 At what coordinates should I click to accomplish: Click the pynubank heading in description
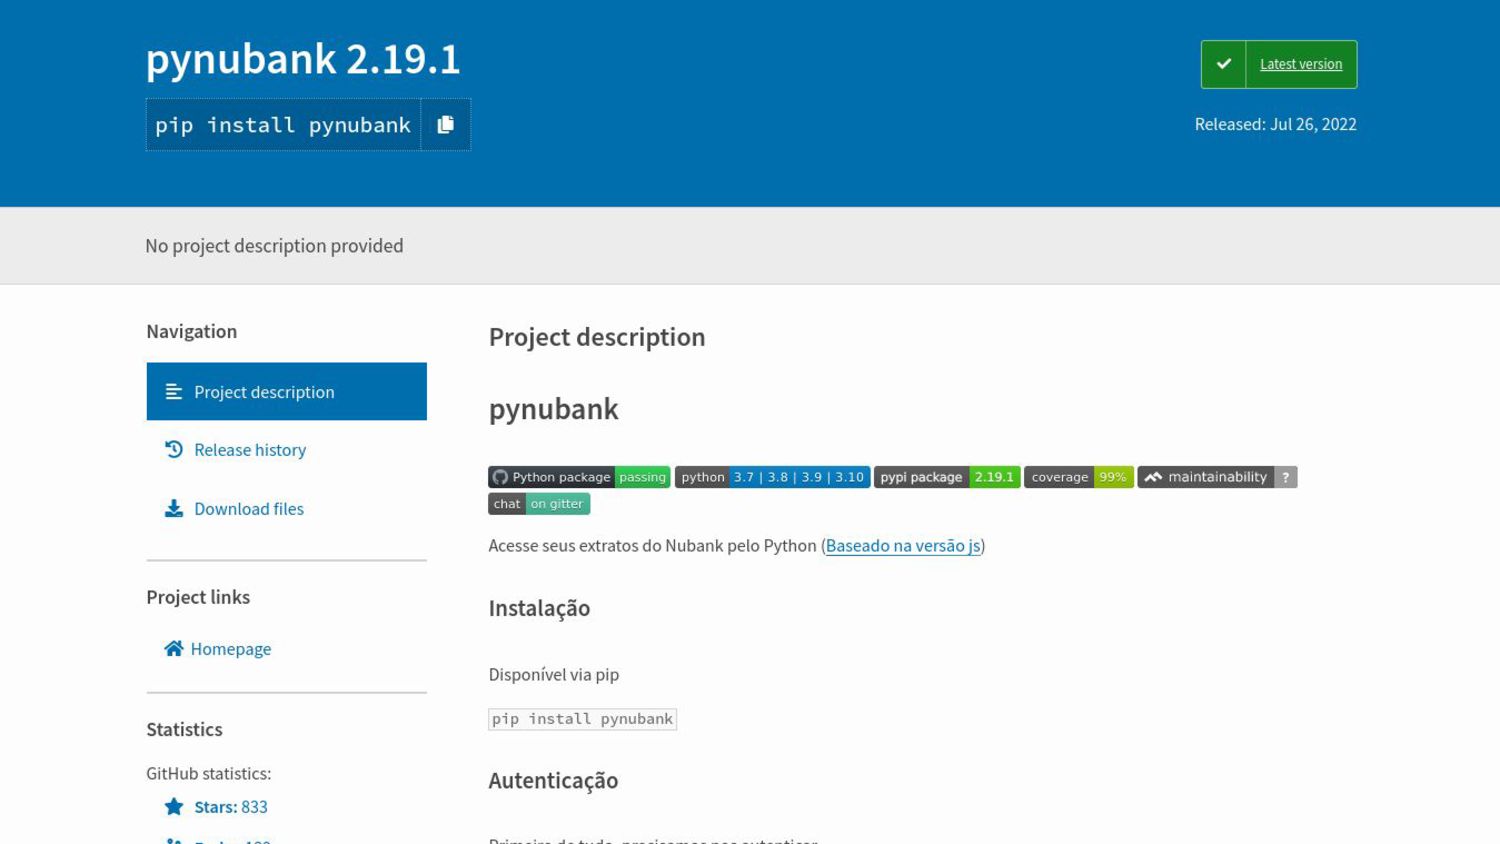coord(553,409)
